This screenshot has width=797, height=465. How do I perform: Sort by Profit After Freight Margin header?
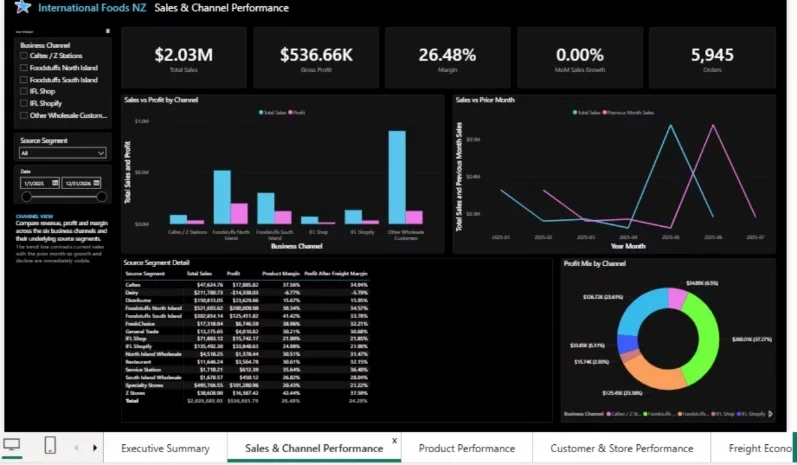(335, 274)
